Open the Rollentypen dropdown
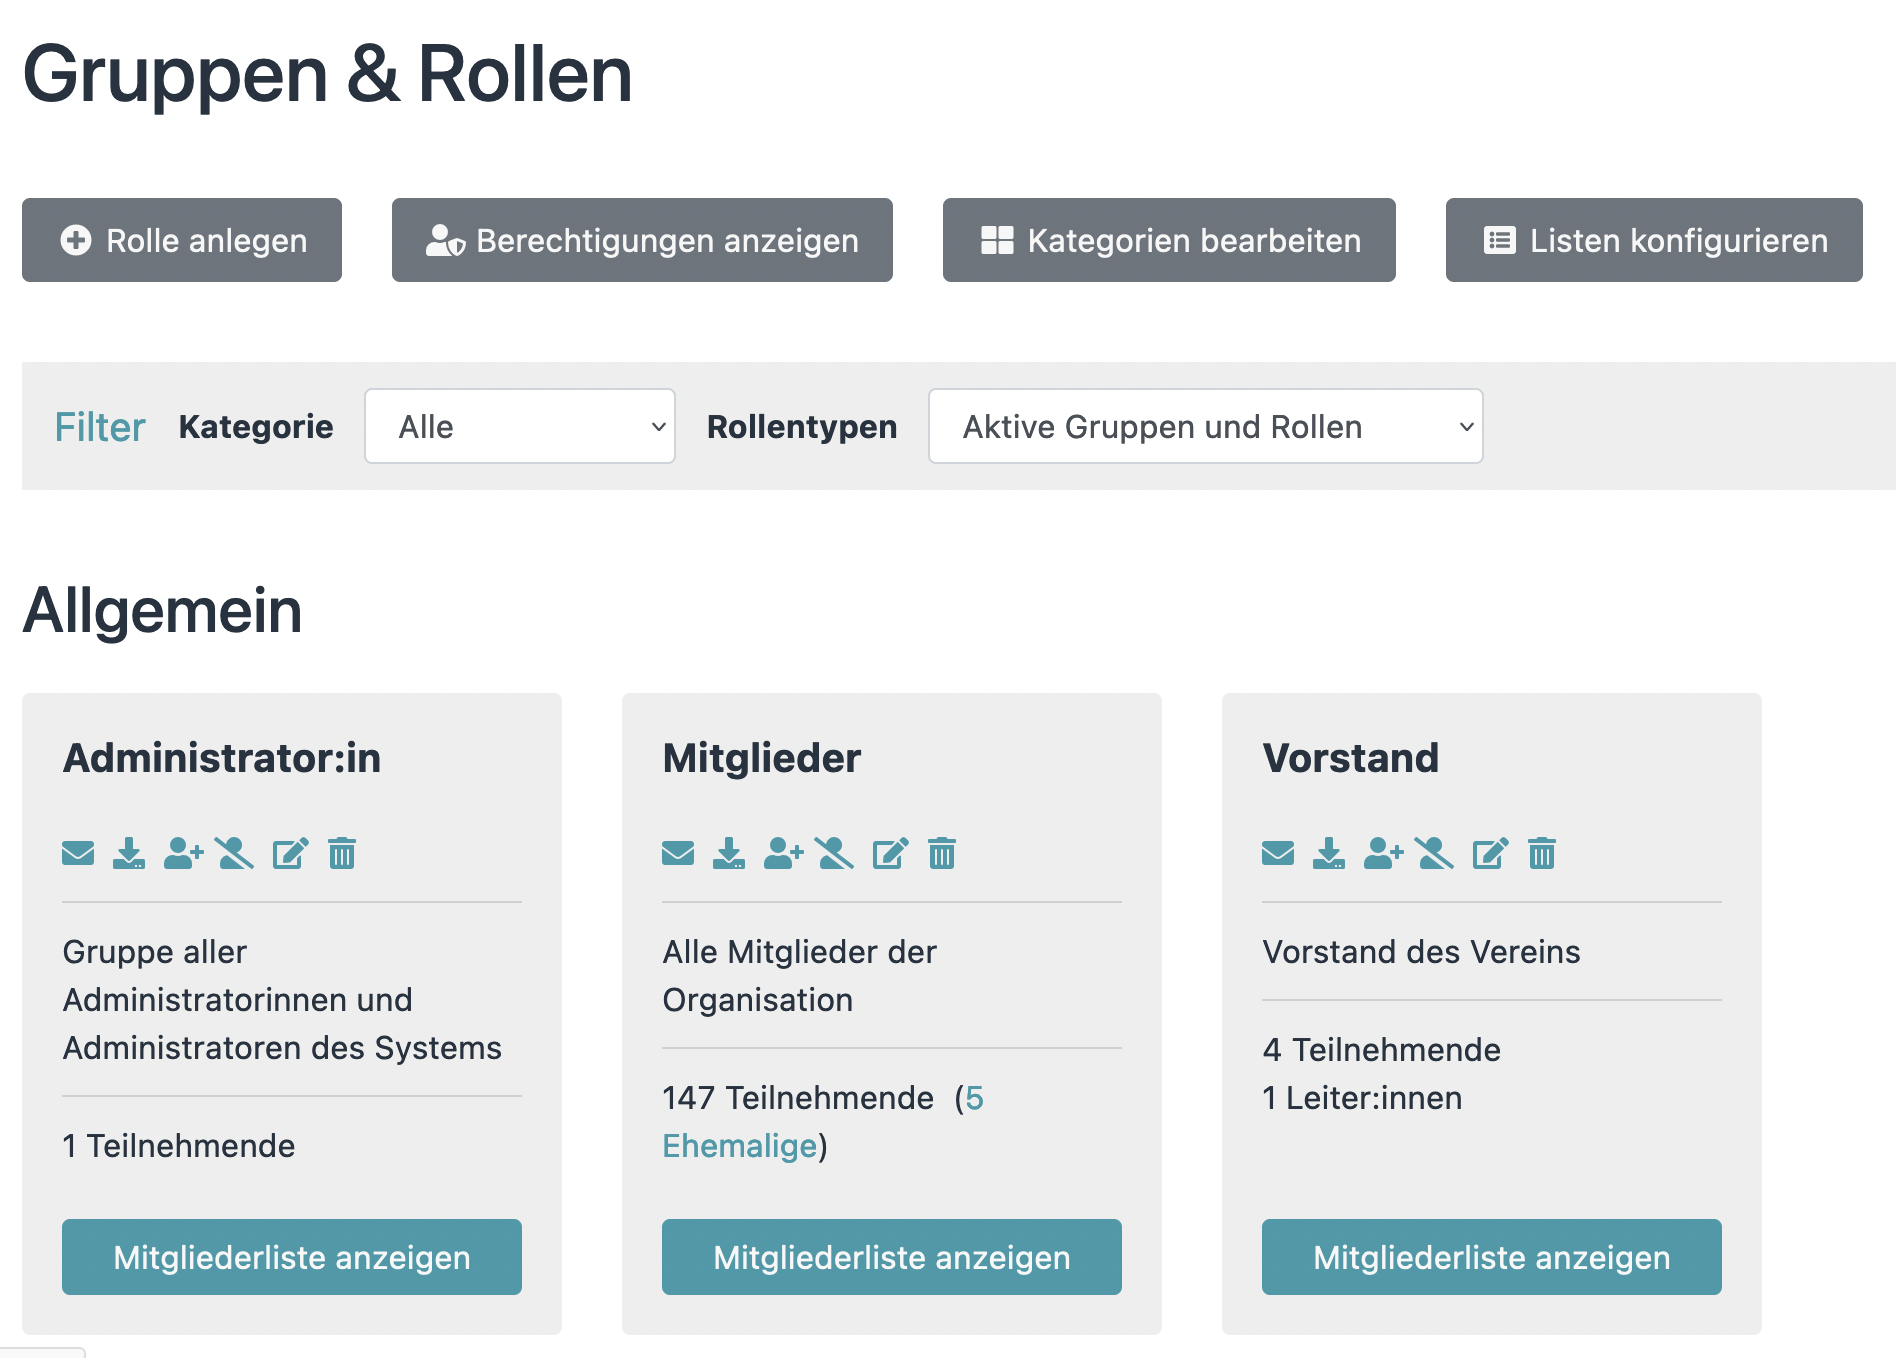This screenshot has height=1358, width=1896. (1205, 426)
